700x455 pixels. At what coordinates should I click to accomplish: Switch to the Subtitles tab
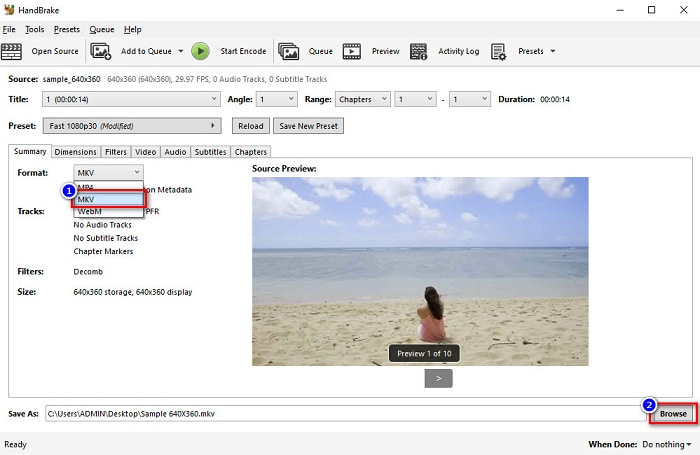pos(210,152)
